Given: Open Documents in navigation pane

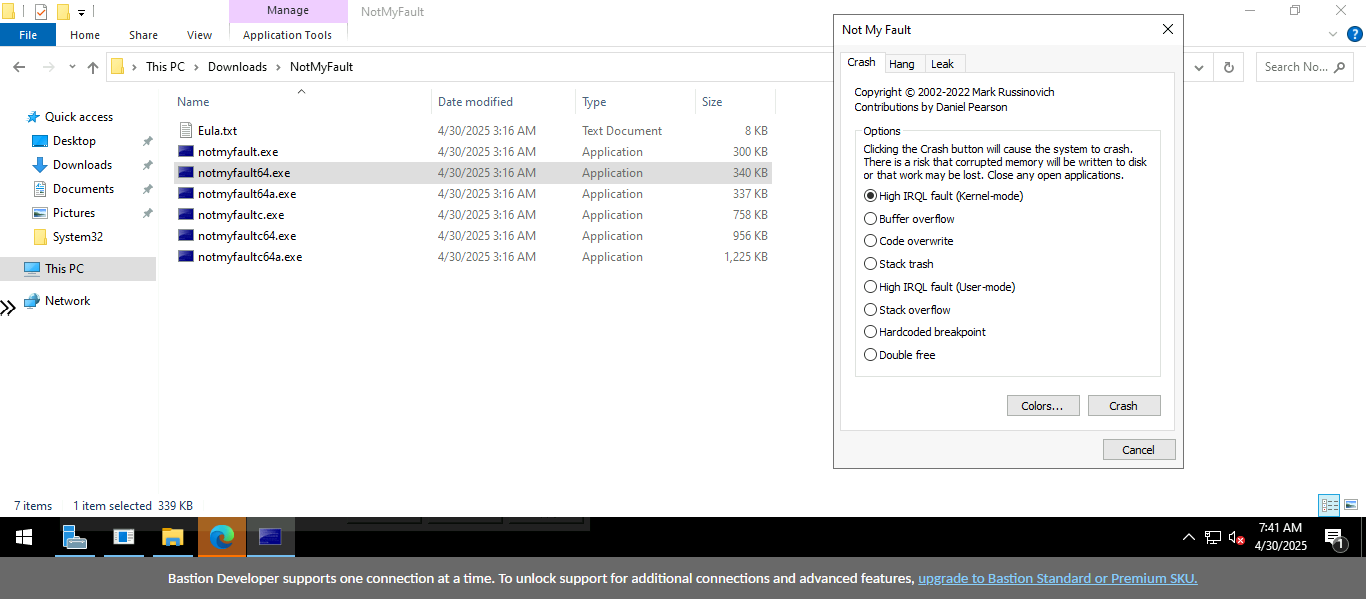Looking at the screenshot, I should (83, 189).
